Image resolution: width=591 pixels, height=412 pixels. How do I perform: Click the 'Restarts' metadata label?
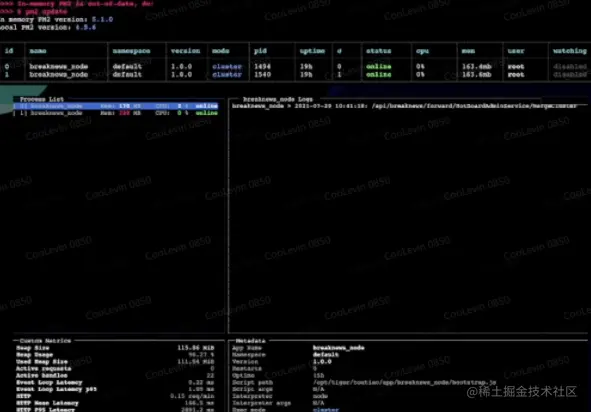click(x=247, y=369)
